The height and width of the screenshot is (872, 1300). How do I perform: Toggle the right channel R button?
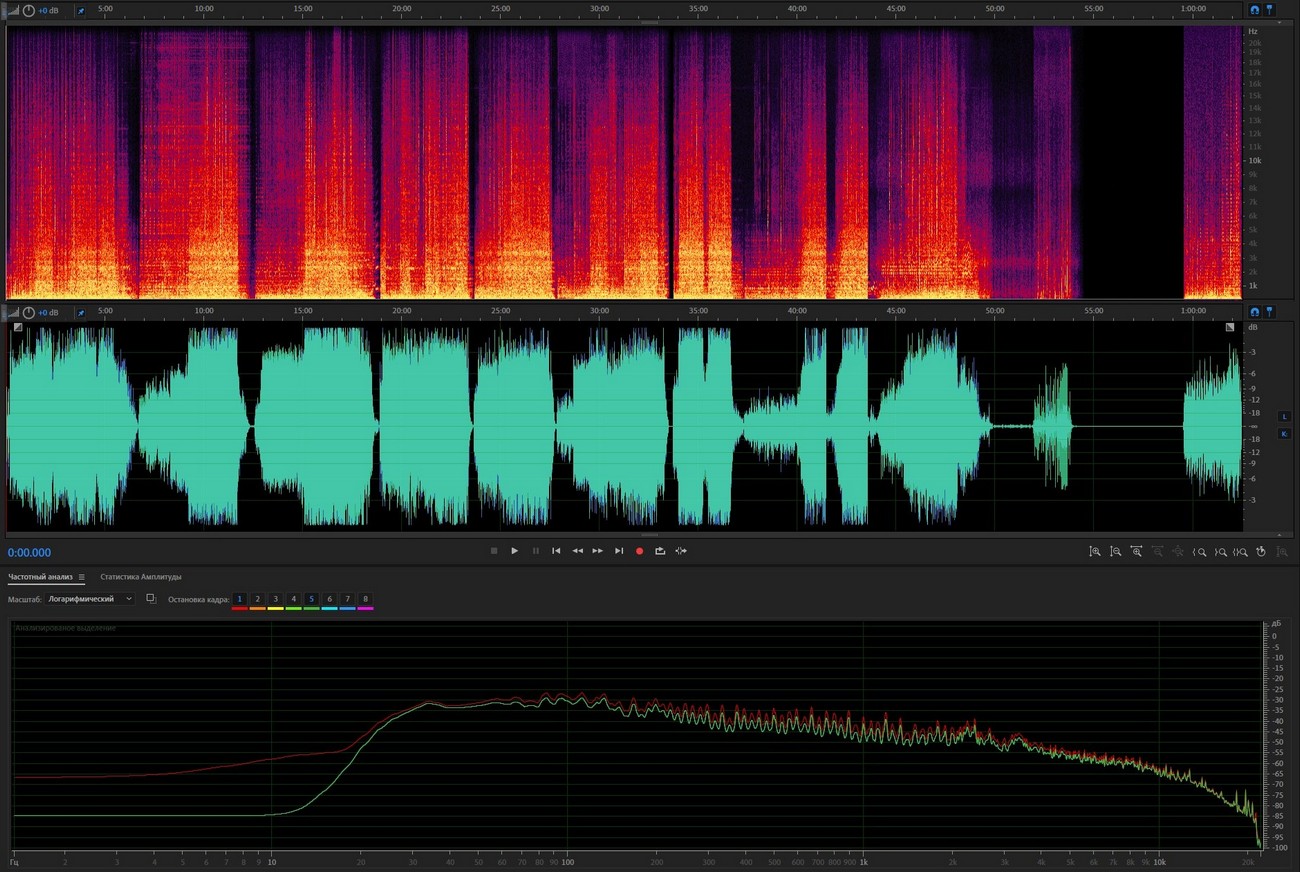(1284, 433)
